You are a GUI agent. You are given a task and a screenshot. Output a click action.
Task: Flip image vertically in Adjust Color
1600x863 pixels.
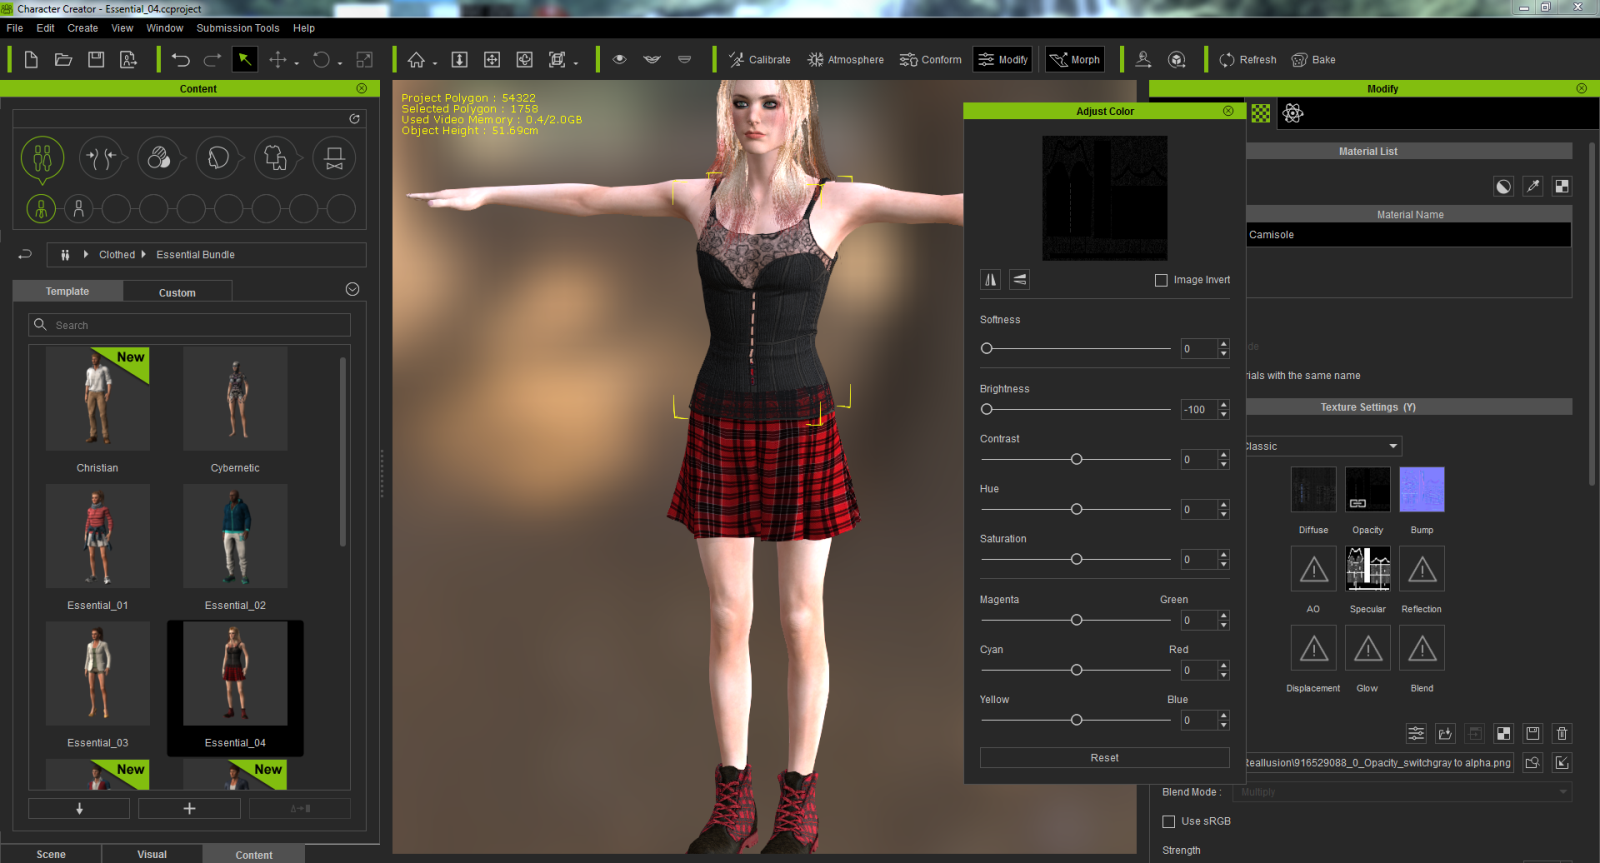(x=1019, y=280)
